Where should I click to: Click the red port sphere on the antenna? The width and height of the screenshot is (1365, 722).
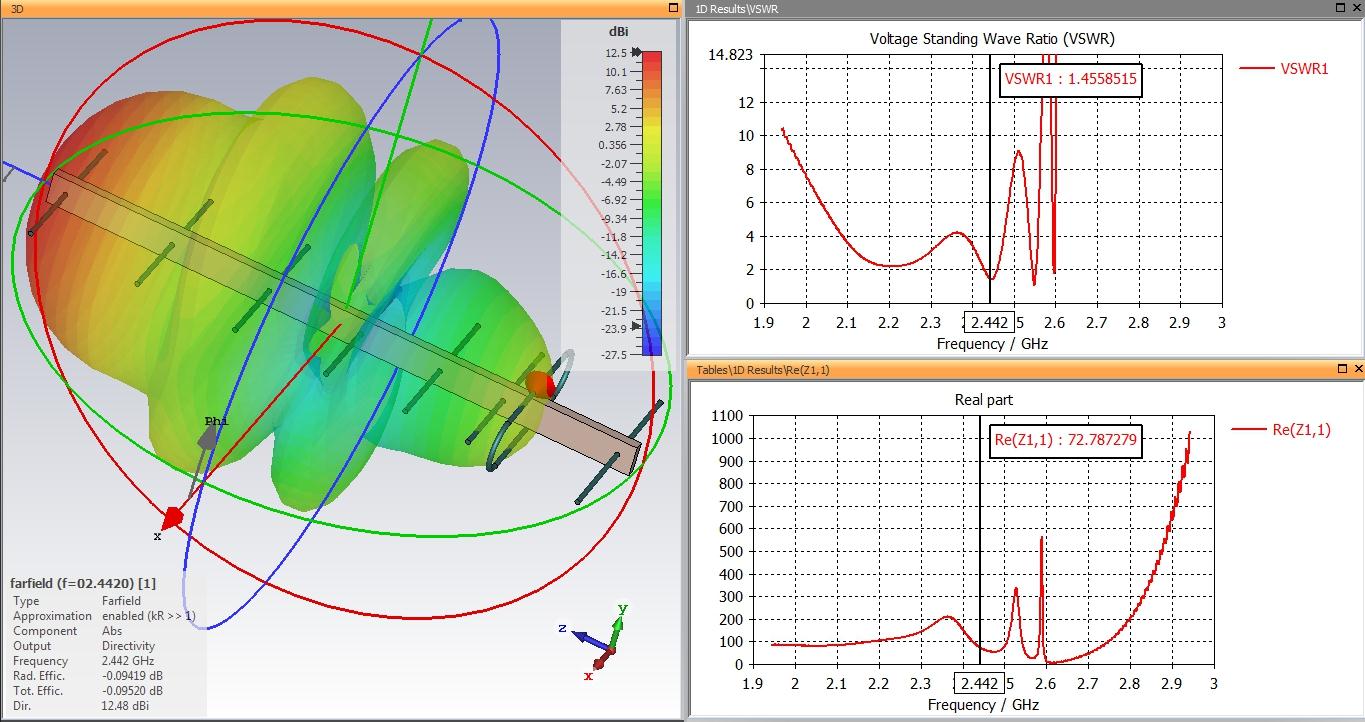(x=540, y=386)
